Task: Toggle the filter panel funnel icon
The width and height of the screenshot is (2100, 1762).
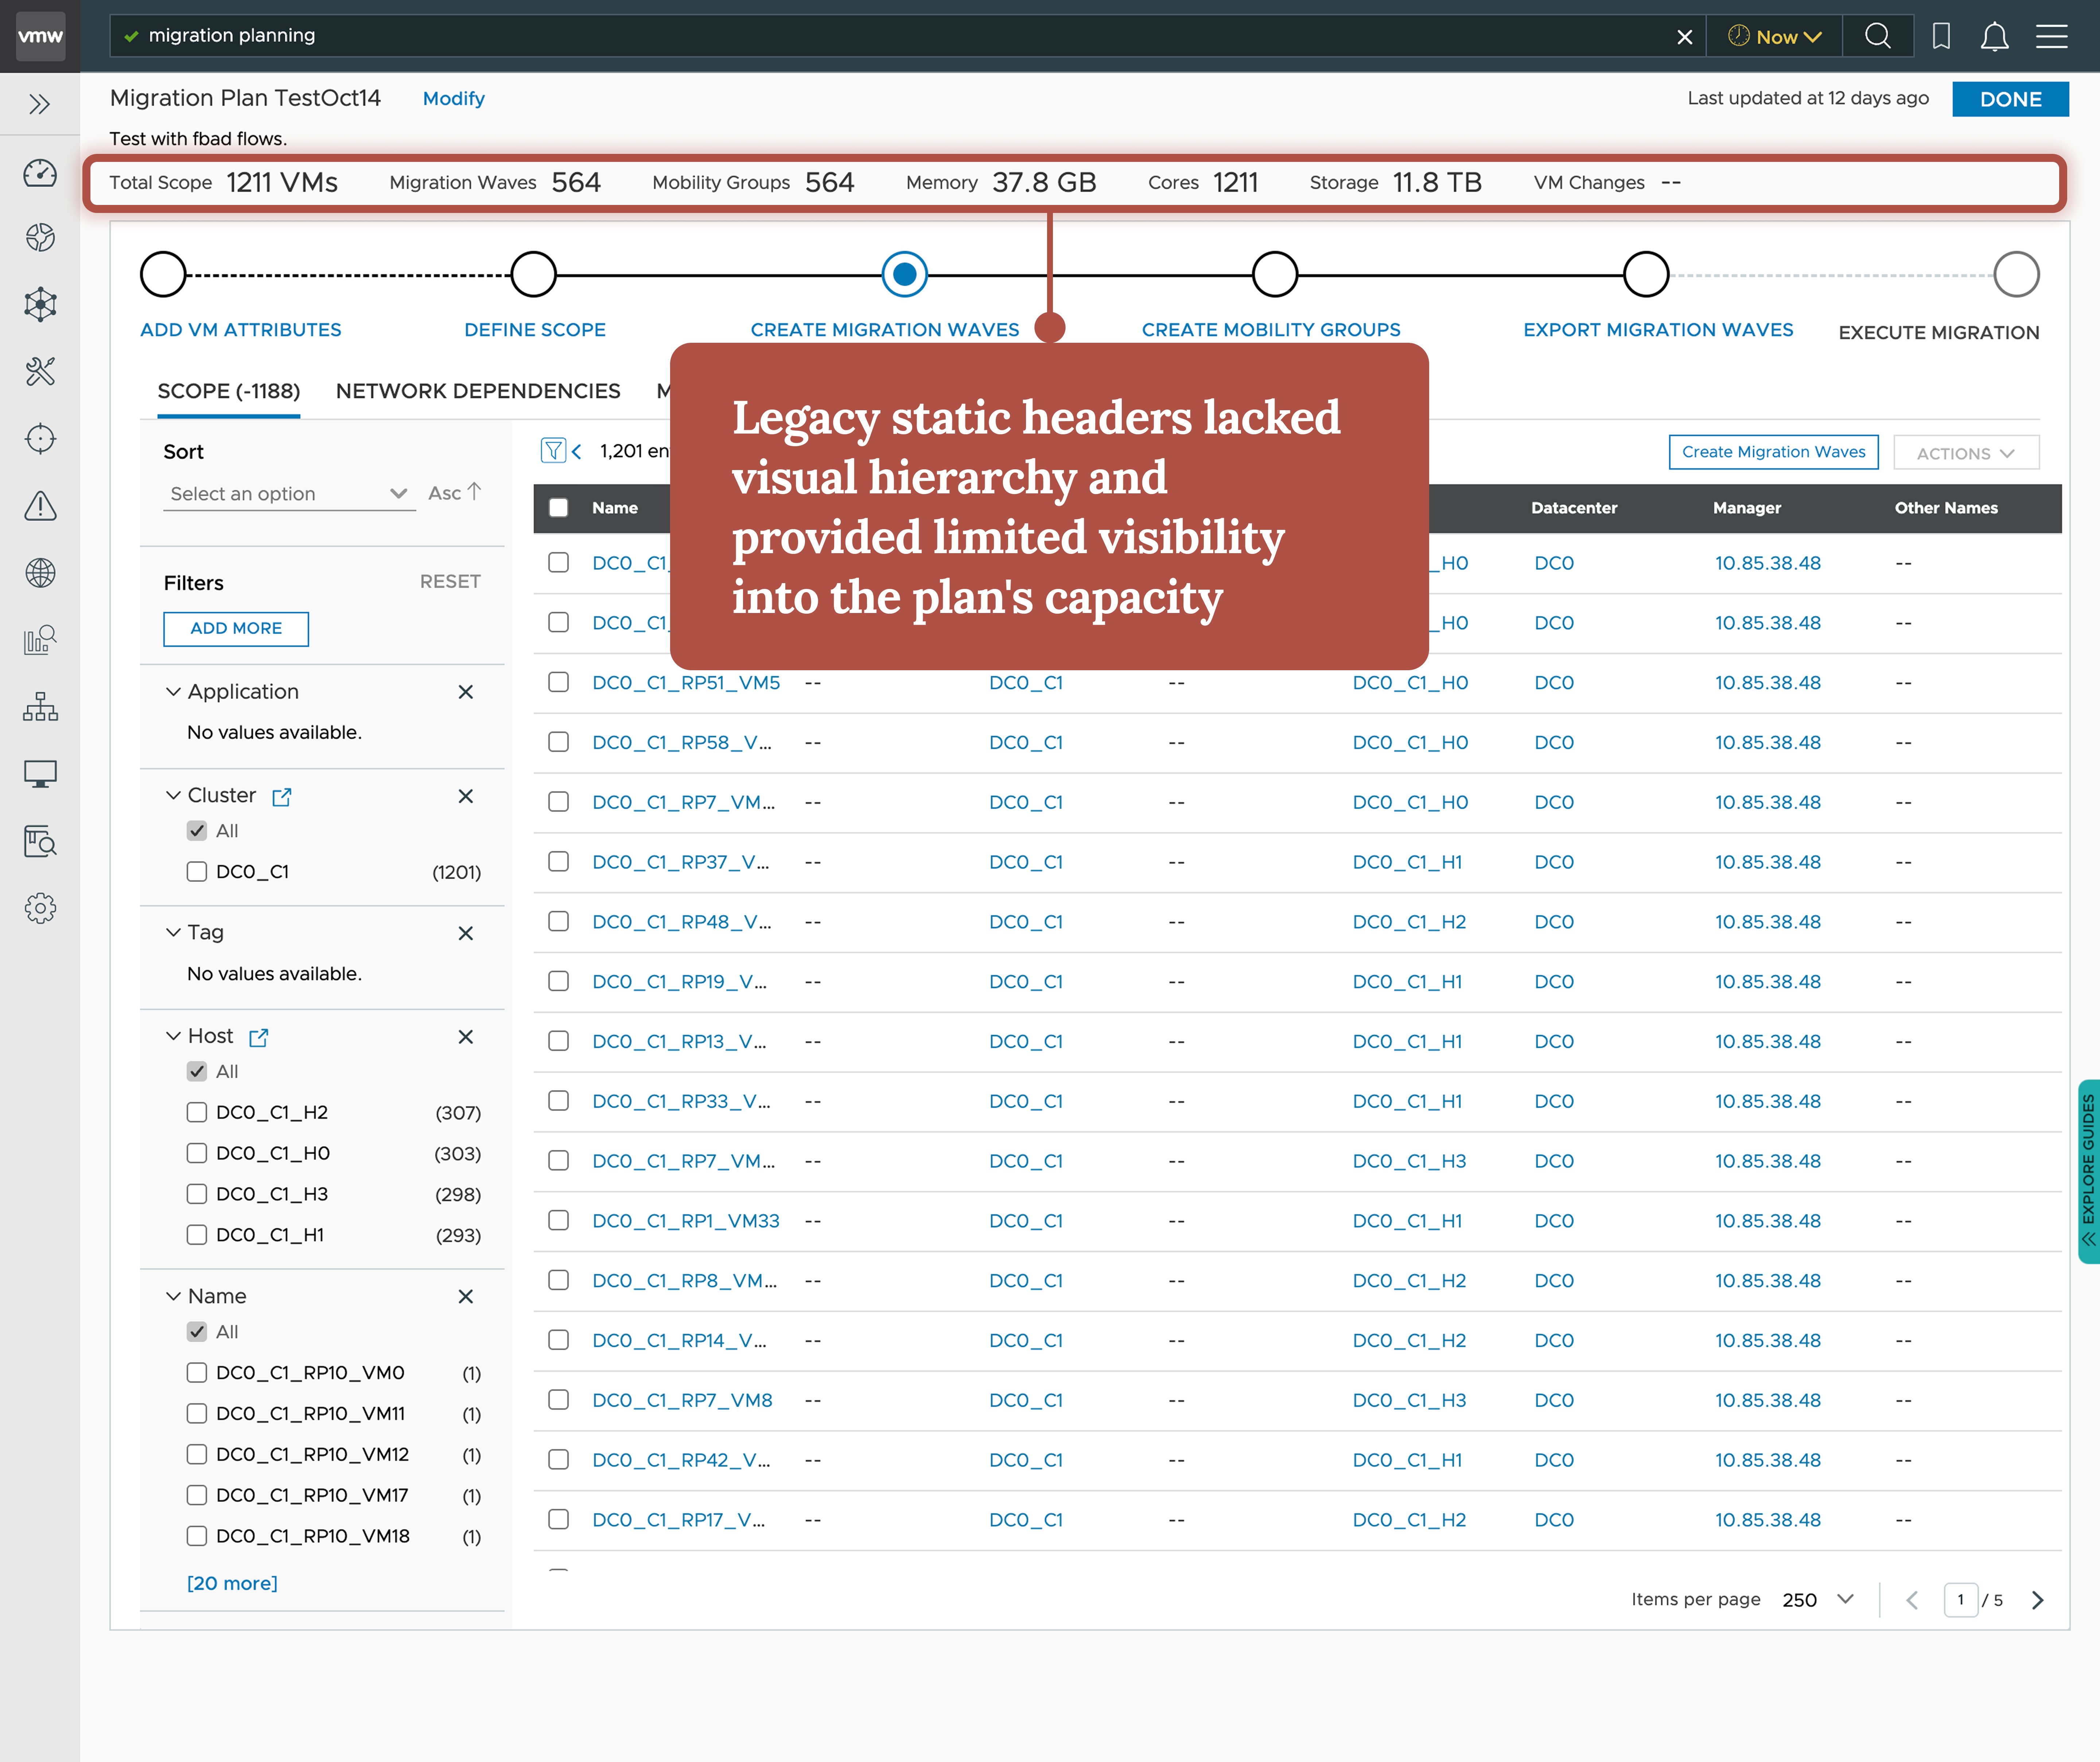Action: tap(553, 451)
